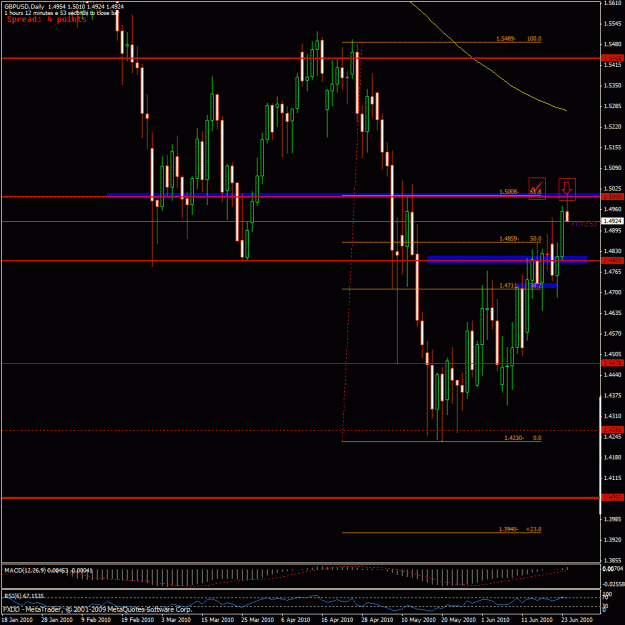The image size is (625, 625).
Task: Select the red checkmark symbol above 61.8 level
Action: click(537, 186)
